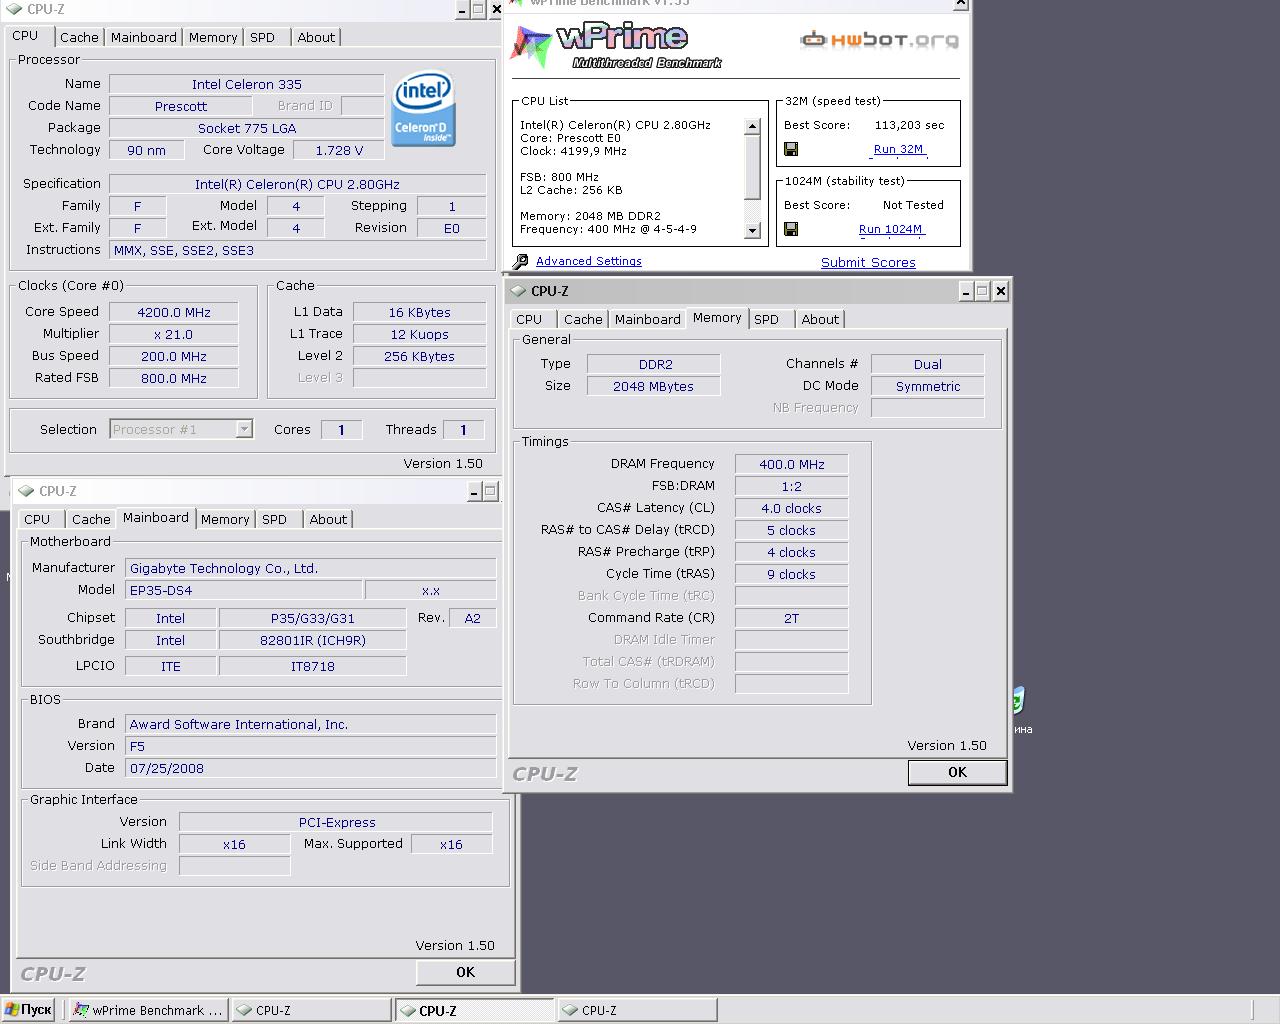The image size is (1280, 1024).
Task: Click the save icon for 1024M score
Action: [x=791, y=229]
